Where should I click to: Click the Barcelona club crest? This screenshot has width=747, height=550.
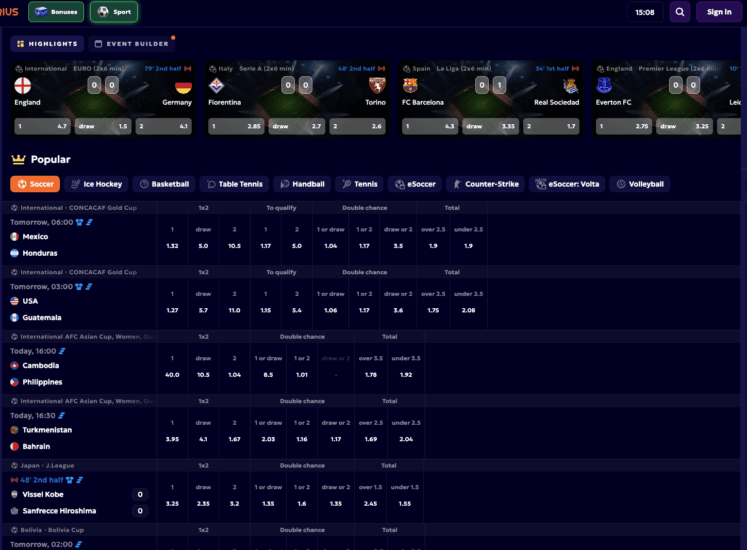tap(410, 86)
